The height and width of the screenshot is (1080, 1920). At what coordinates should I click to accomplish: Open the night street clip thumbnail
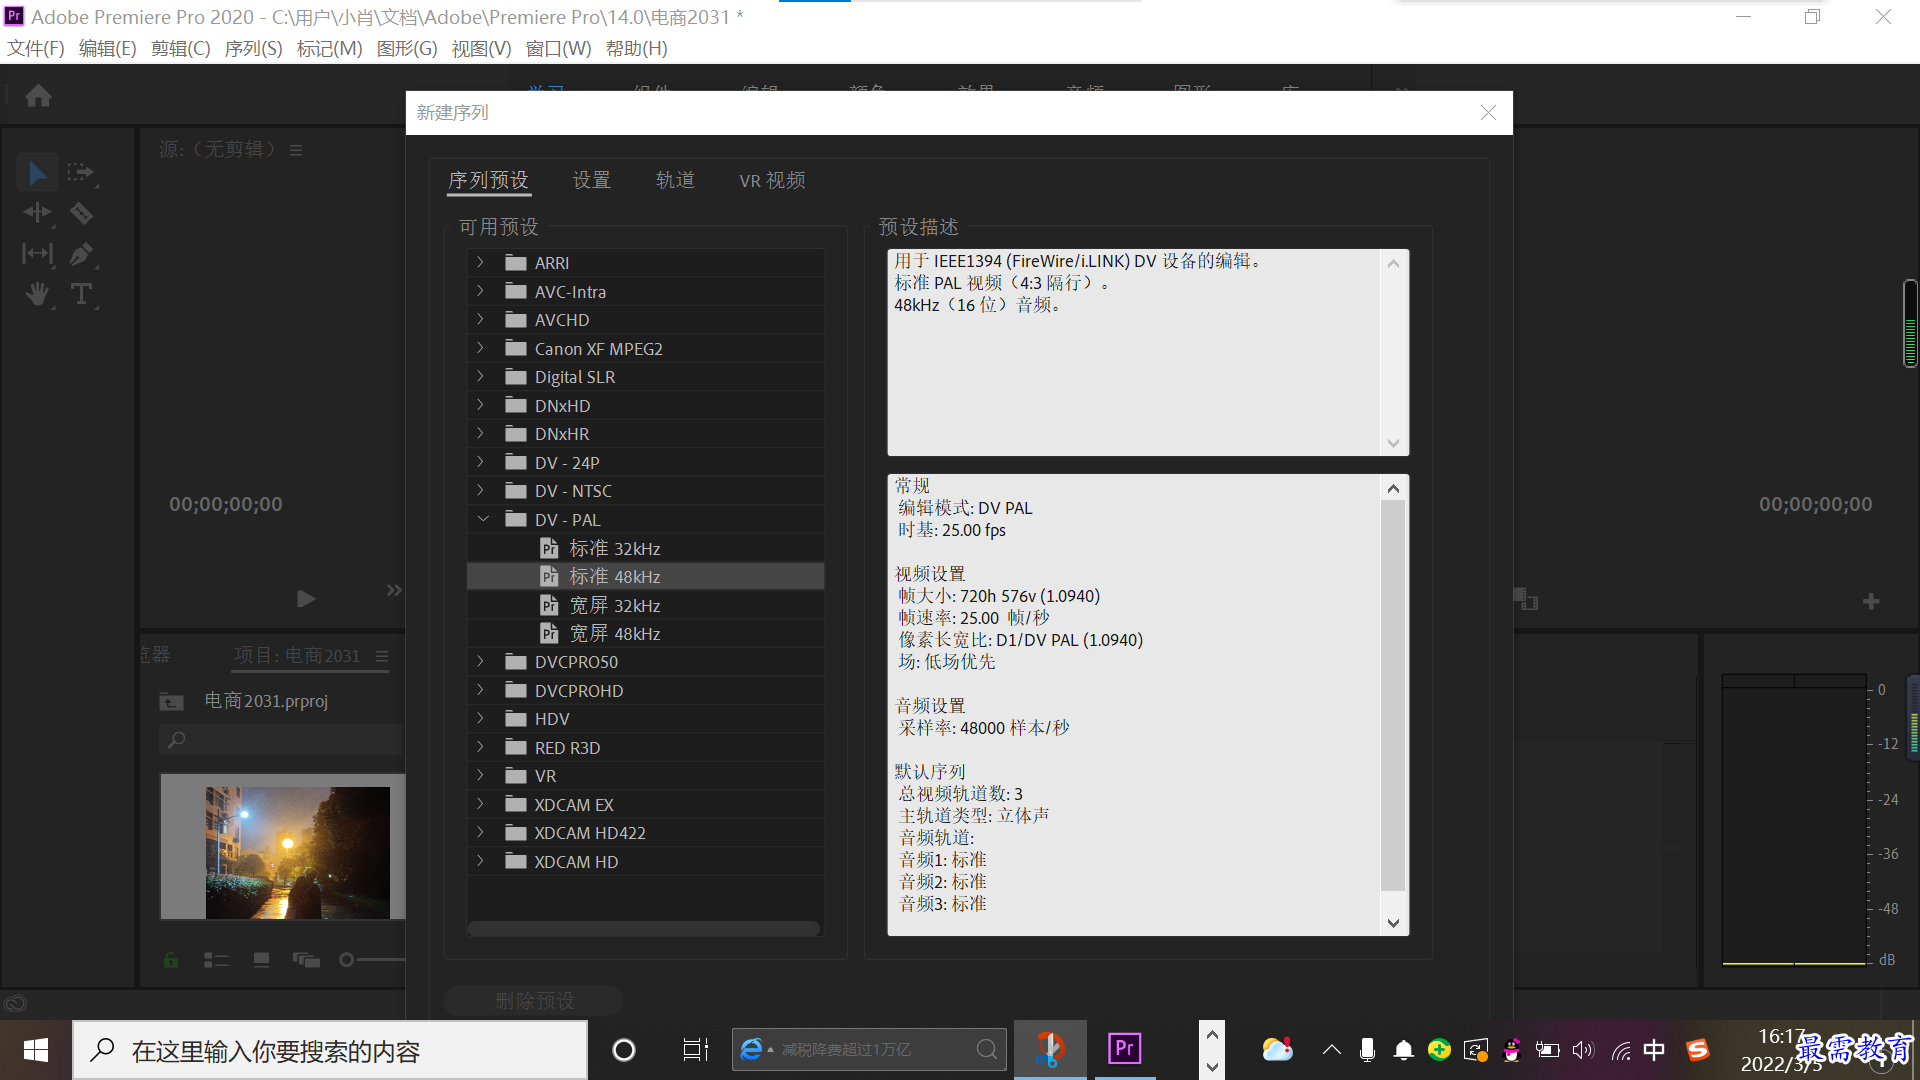point(298,852)
